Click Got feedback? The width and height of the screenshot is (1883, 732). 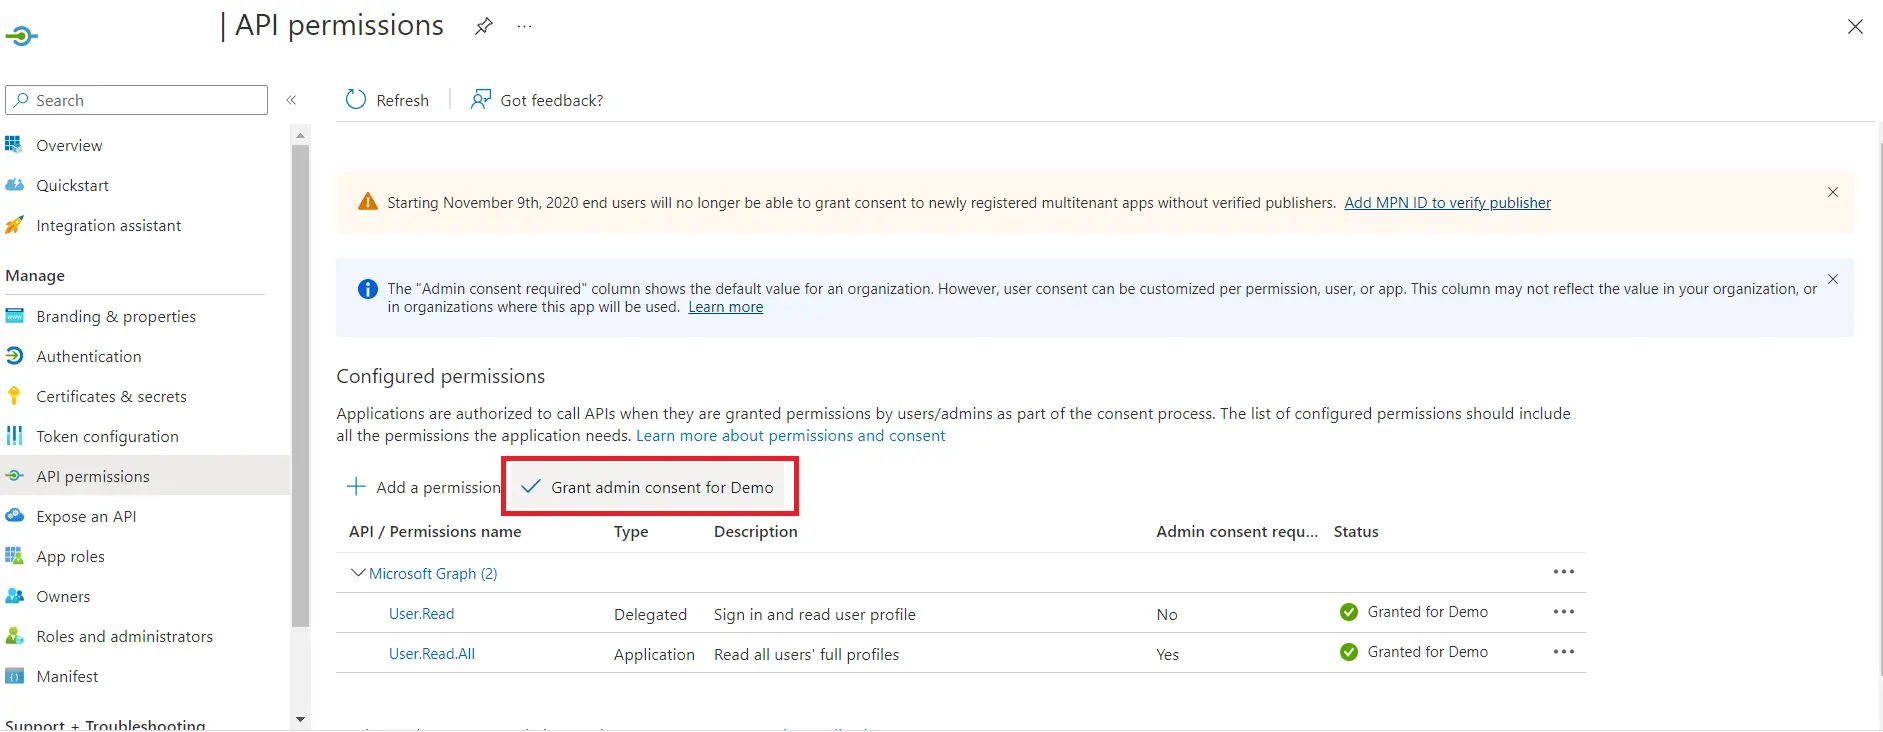(537, 100)
